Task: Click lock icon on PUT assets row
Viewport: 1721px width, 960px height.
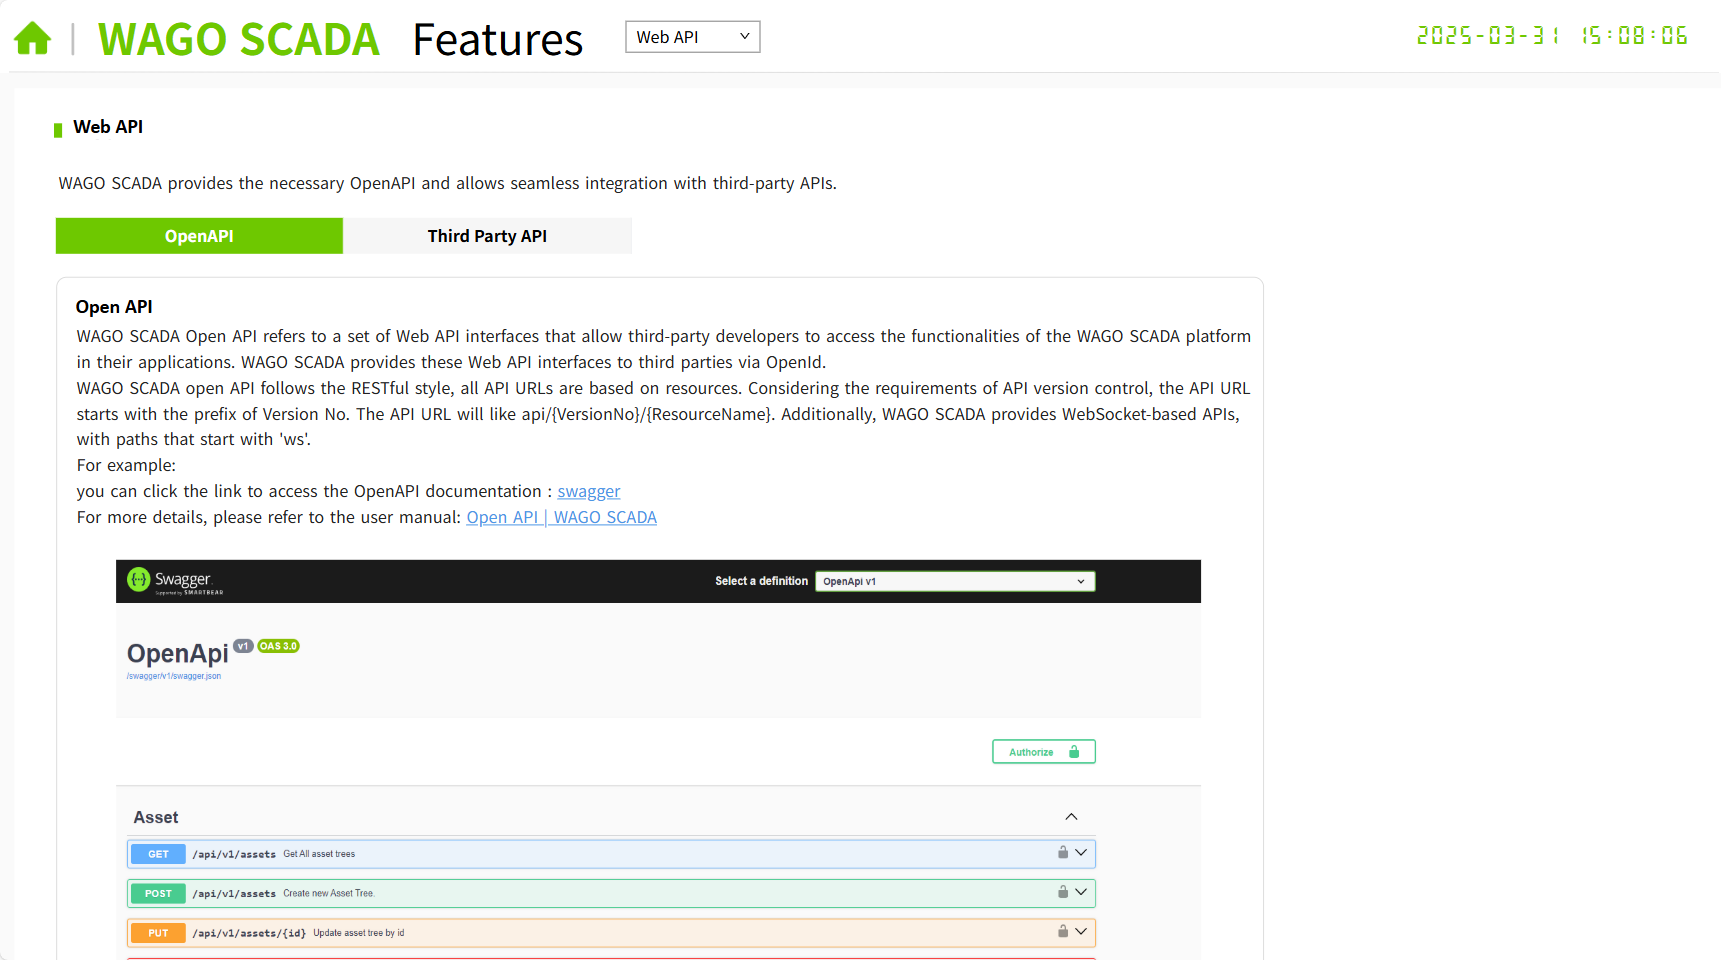Action: pos(1063,932)
